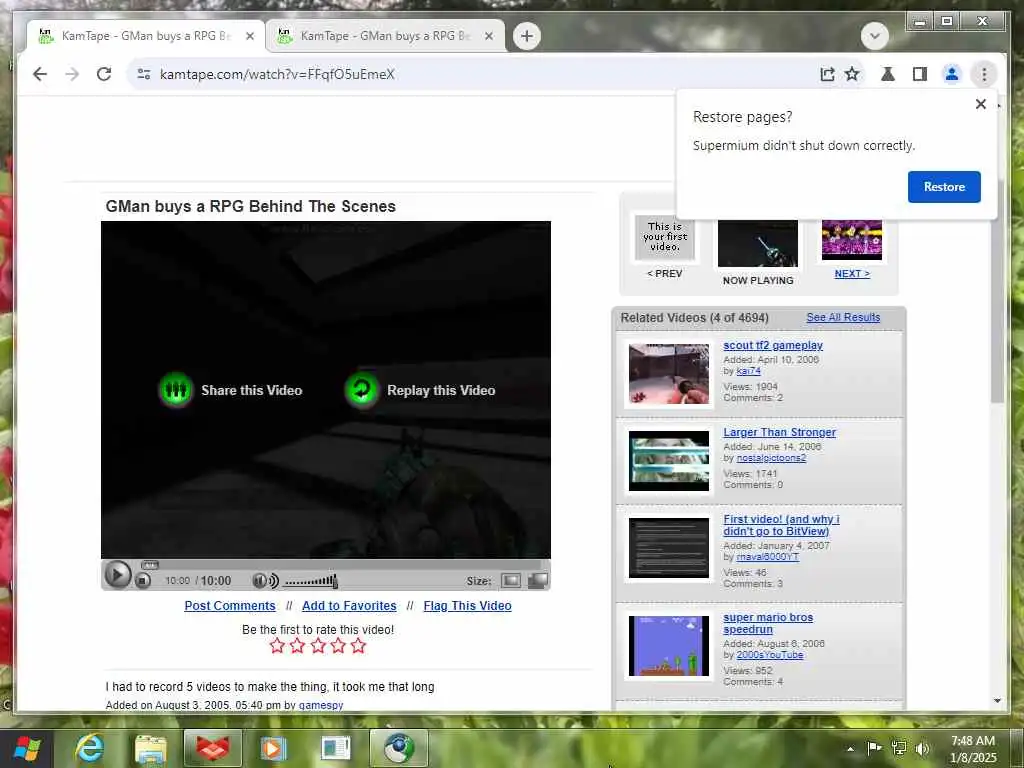Open the Action Center flag tray icon
The height and width of the screenshot is (768, 1024).
[x=874, y=748]
